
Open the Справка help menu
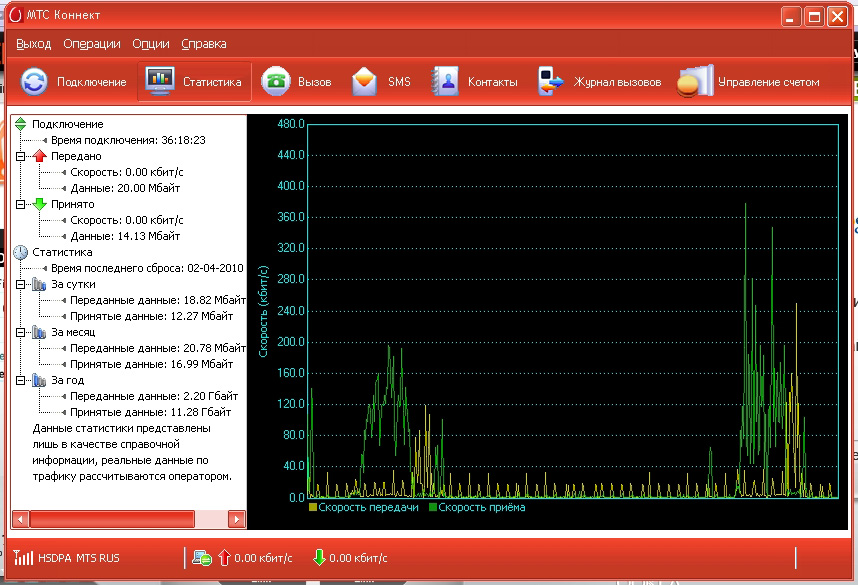click(x=204, y=44)
